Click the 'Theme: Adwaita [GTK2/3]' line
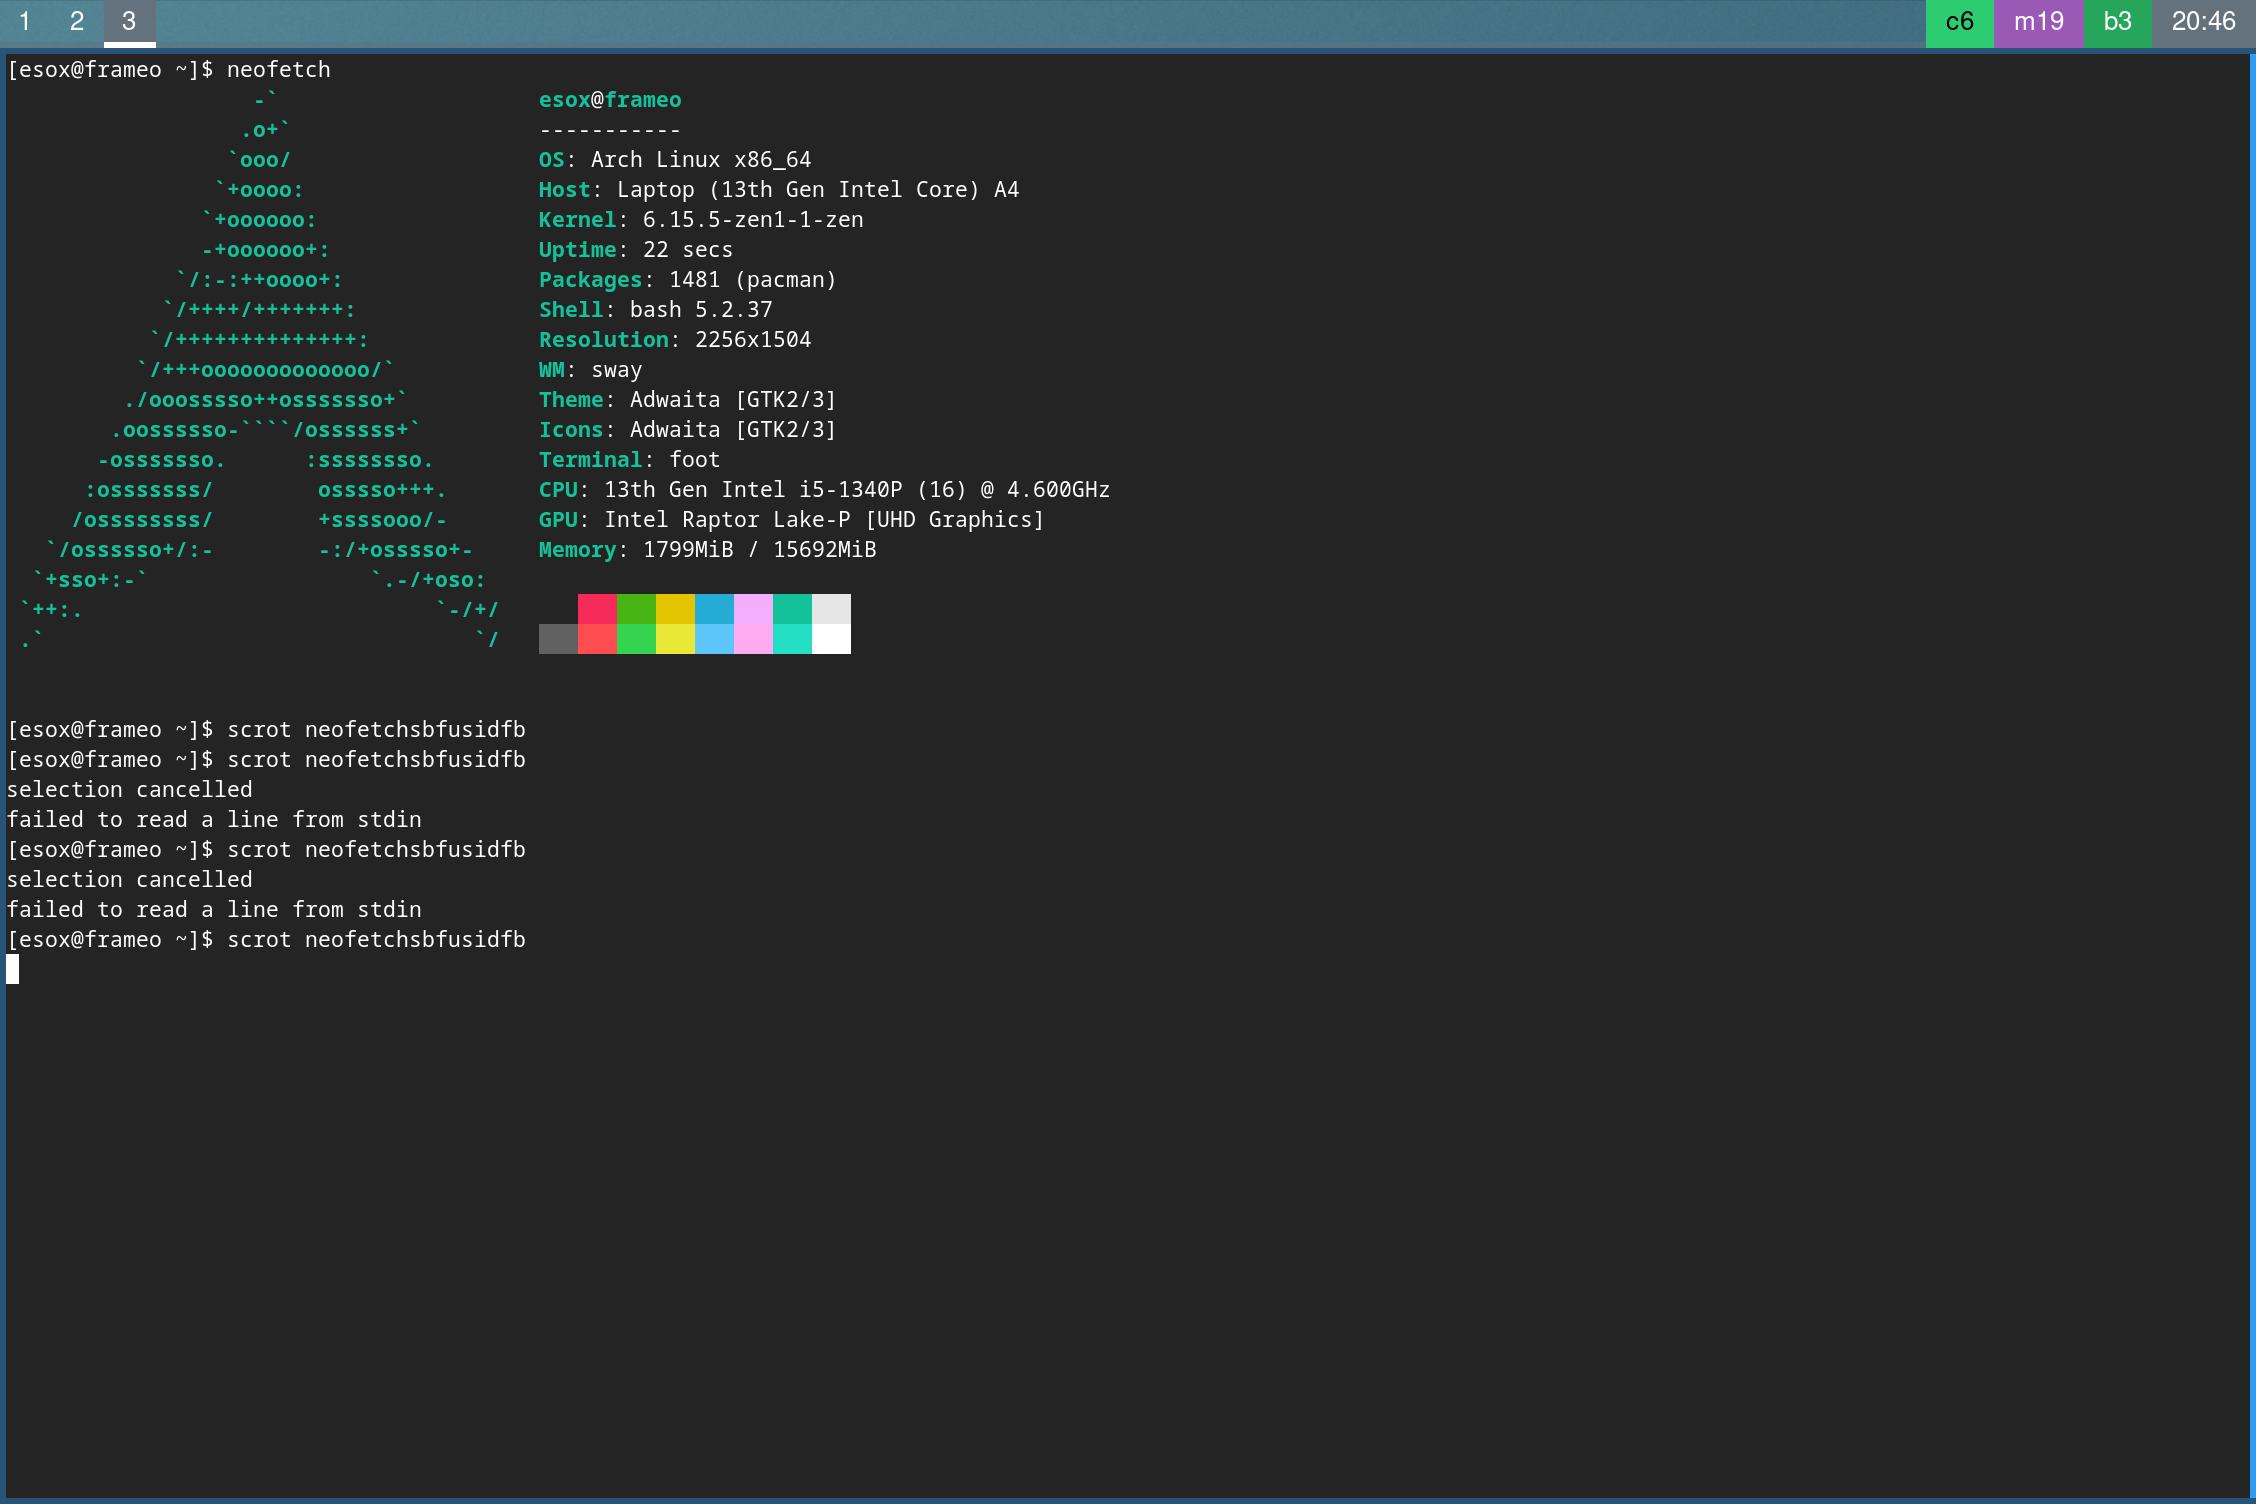 click(x=688, y=400)
